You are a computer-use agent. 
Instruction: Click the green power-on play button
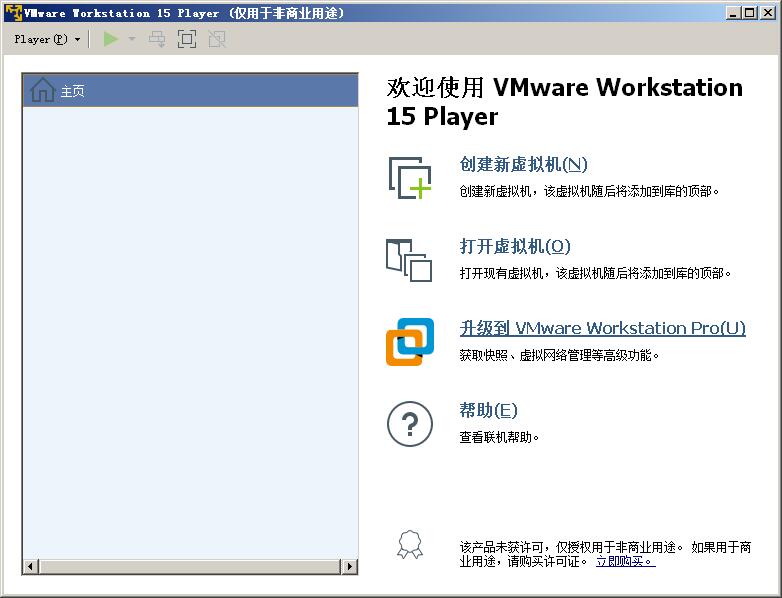click(x=111, y=39)
